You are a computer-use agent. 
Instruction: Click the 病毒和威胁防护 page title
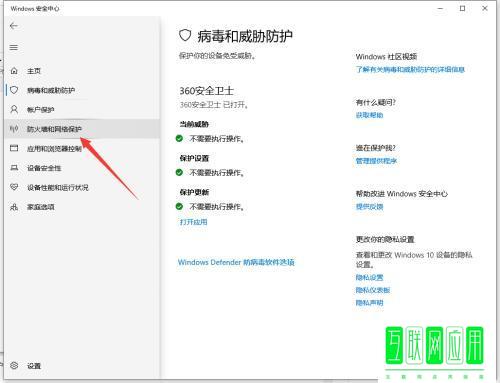pos(245,36)
